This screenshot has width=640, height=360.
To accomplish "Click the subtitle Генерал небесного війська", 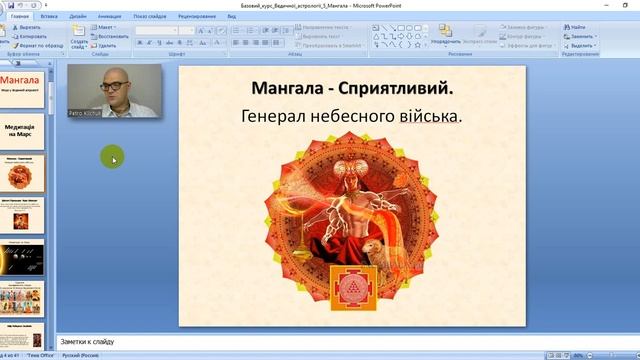I will point(351,116).
